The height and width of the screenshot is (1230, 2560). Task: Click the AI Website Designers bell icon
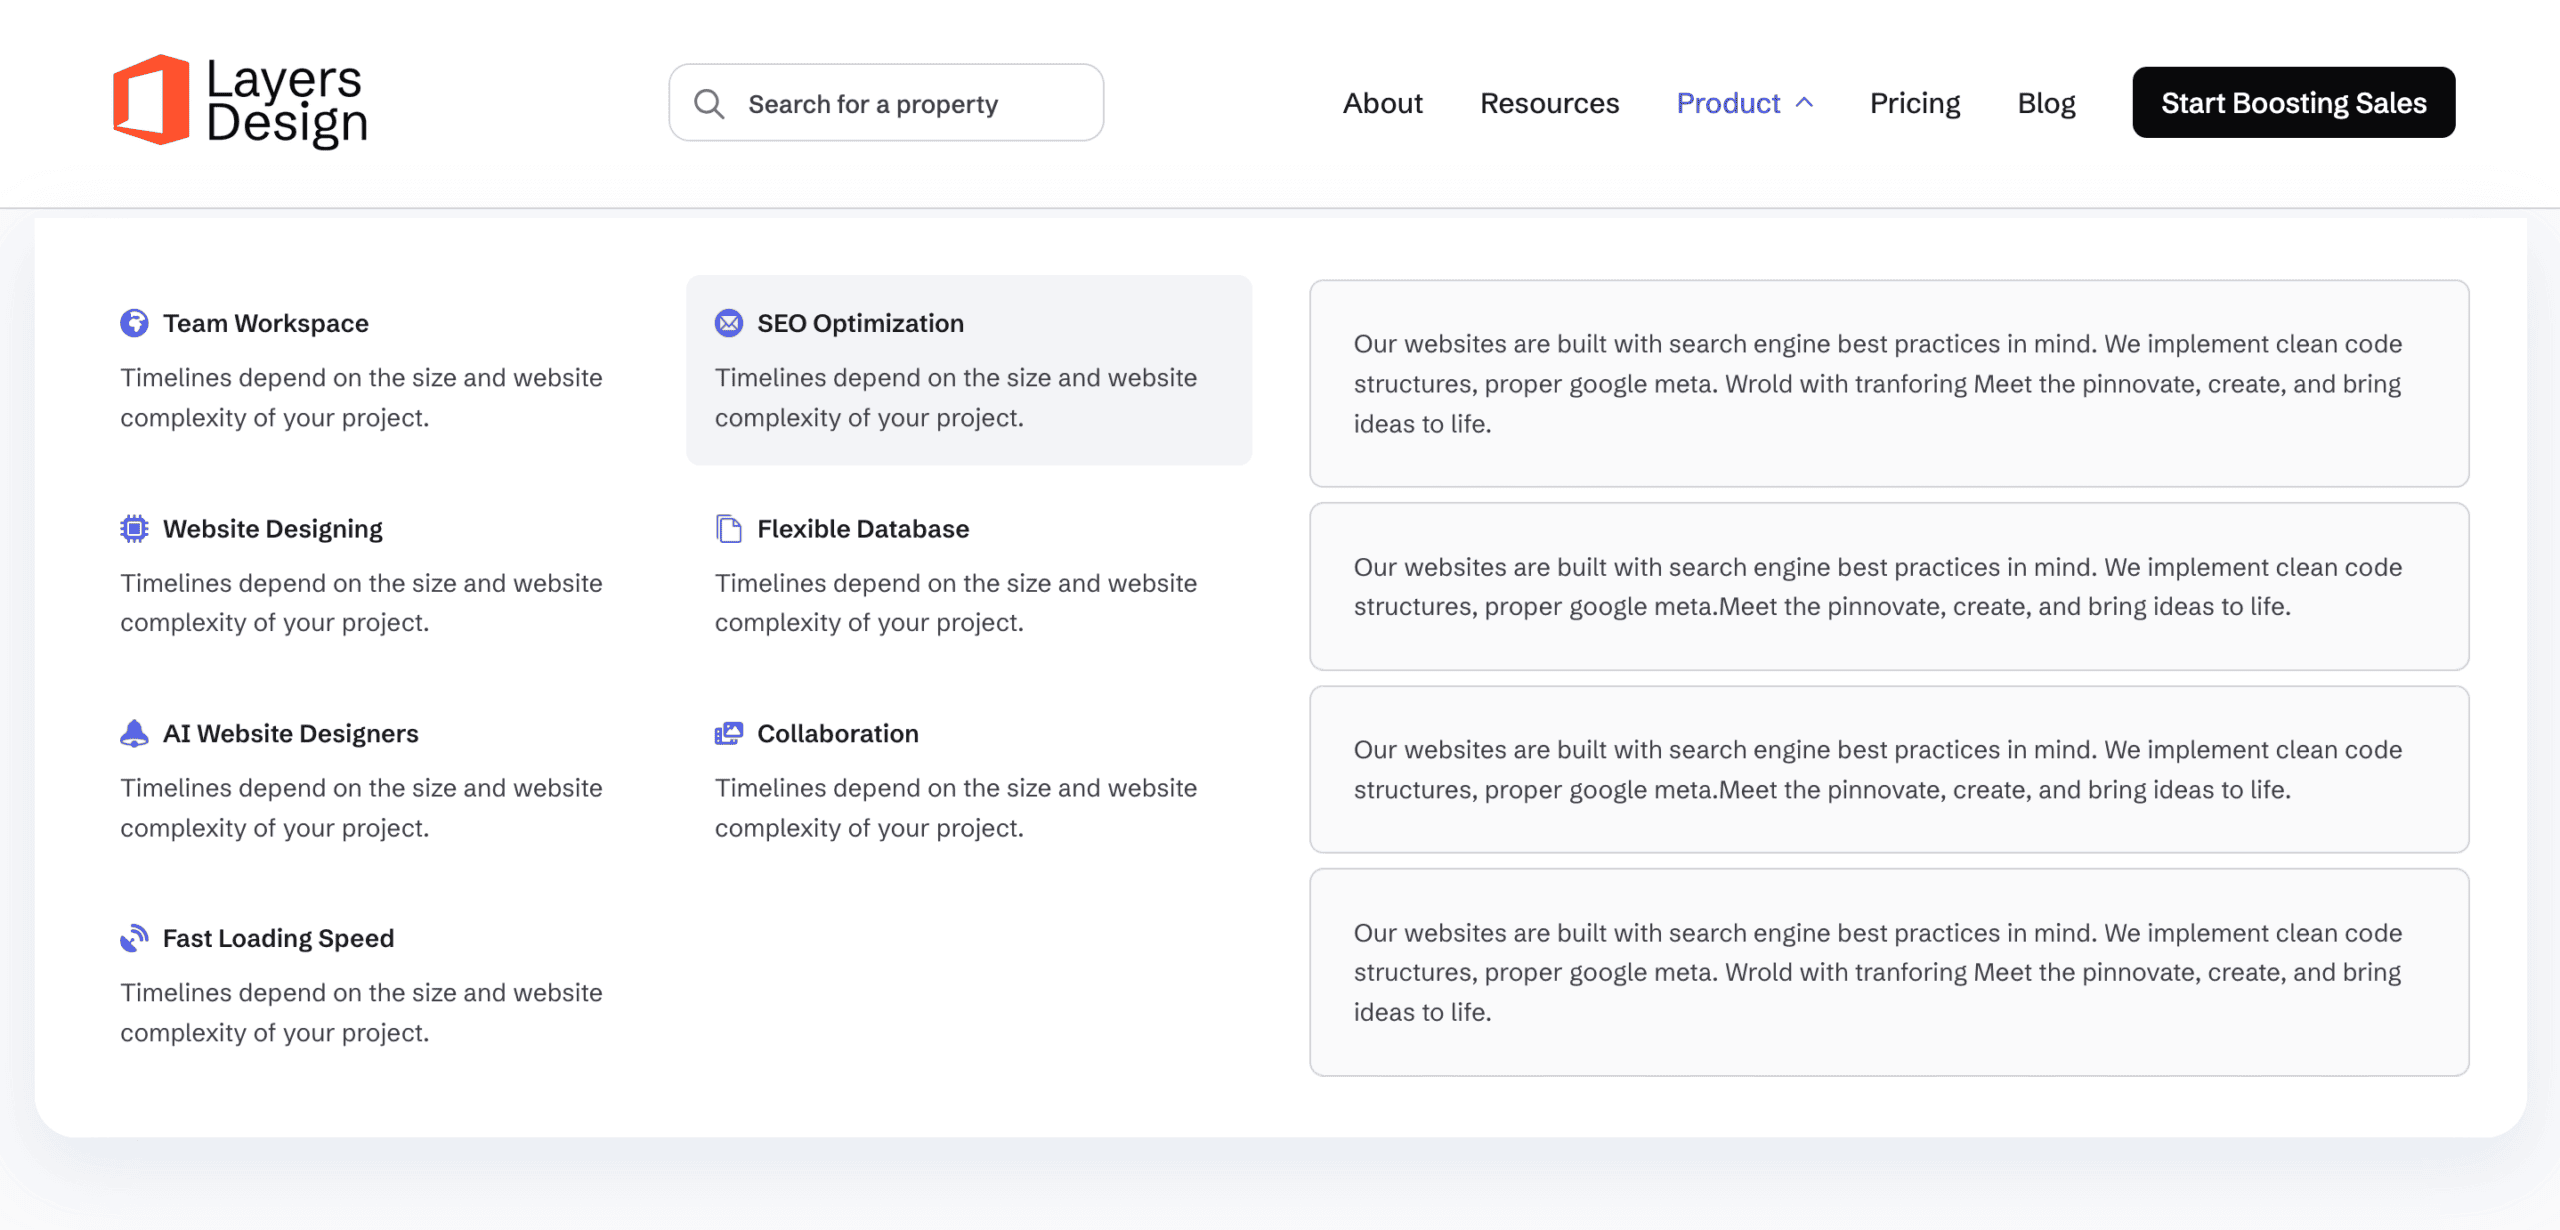click(x=134, y=733)
